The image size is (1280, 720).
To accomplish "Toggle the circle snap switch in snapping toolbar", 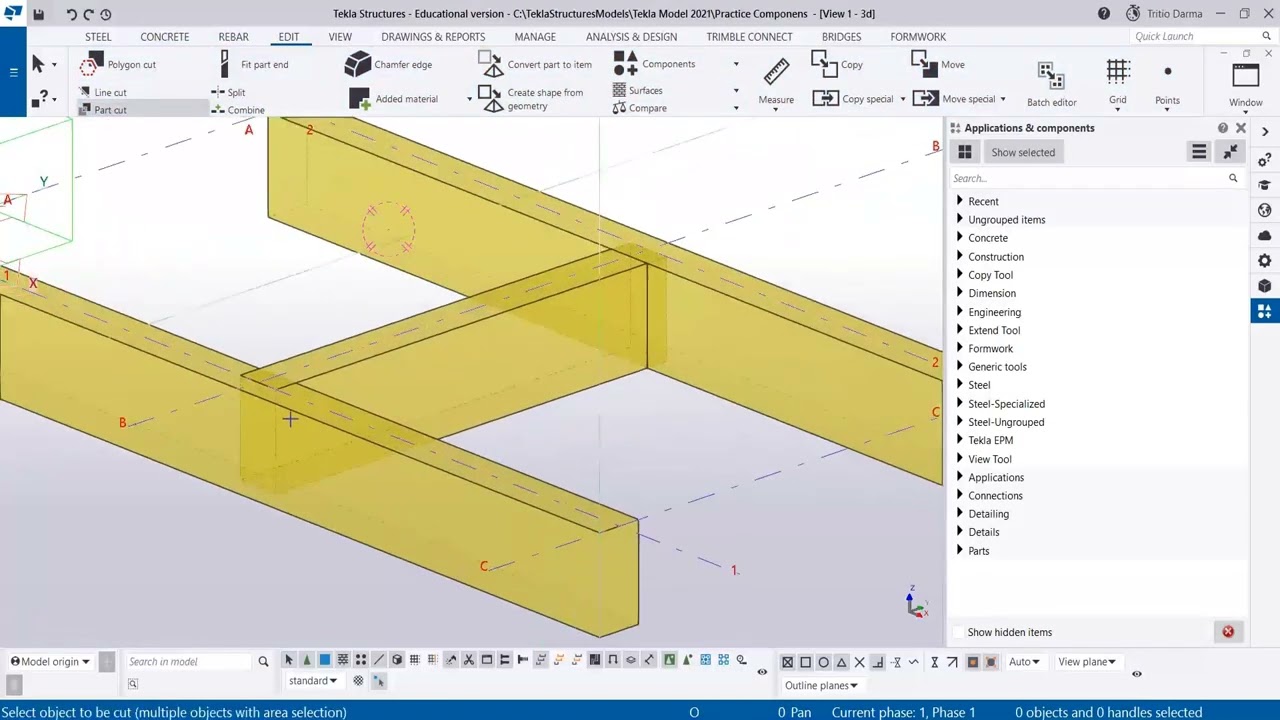I will tap(823, 662).
